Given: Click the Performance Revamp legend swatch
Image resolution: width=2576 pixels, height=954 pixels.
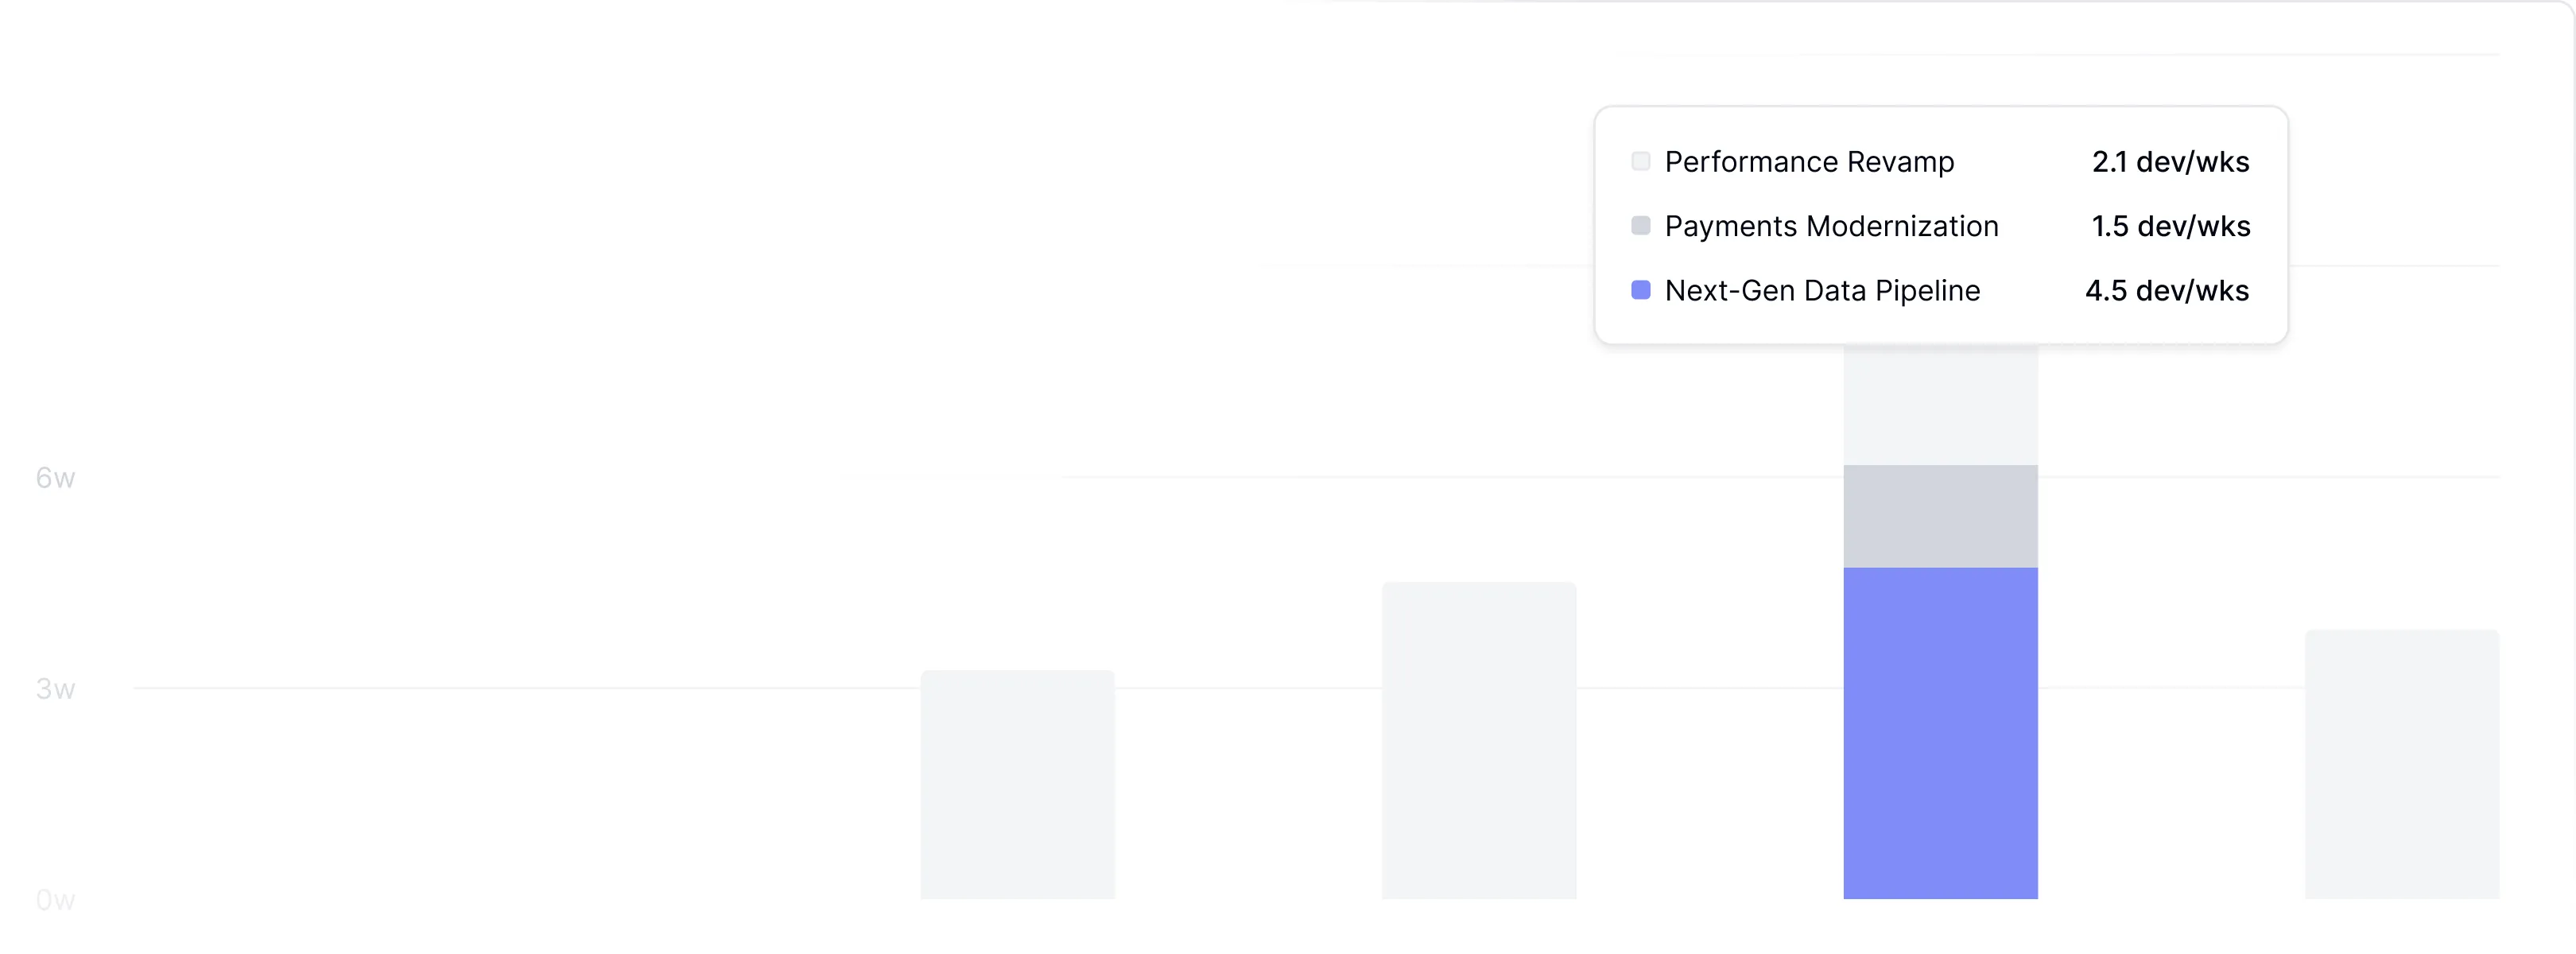Looking at the screenshot, I should point(1640,161).
